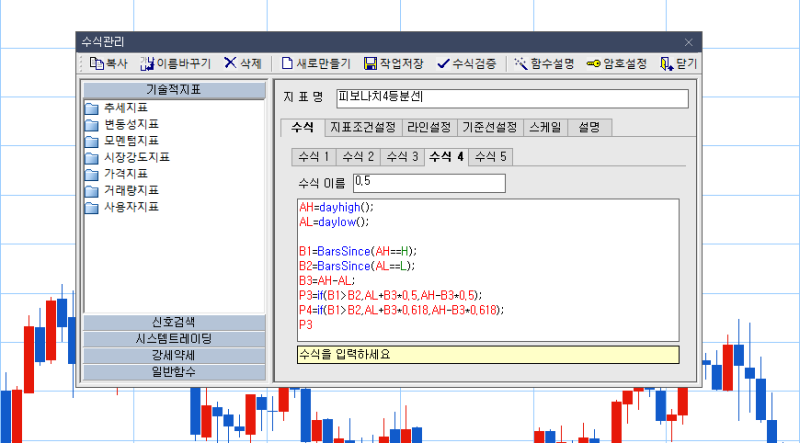Select the 시장강도지표 tree label
800x443 pixels.
(137, 157)
